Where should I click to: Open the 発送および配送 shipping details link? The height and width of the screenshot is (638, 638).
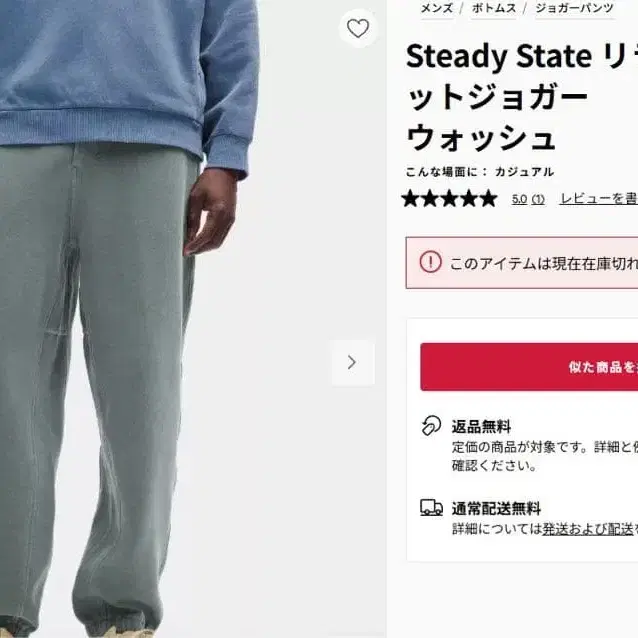click(587, 529)
